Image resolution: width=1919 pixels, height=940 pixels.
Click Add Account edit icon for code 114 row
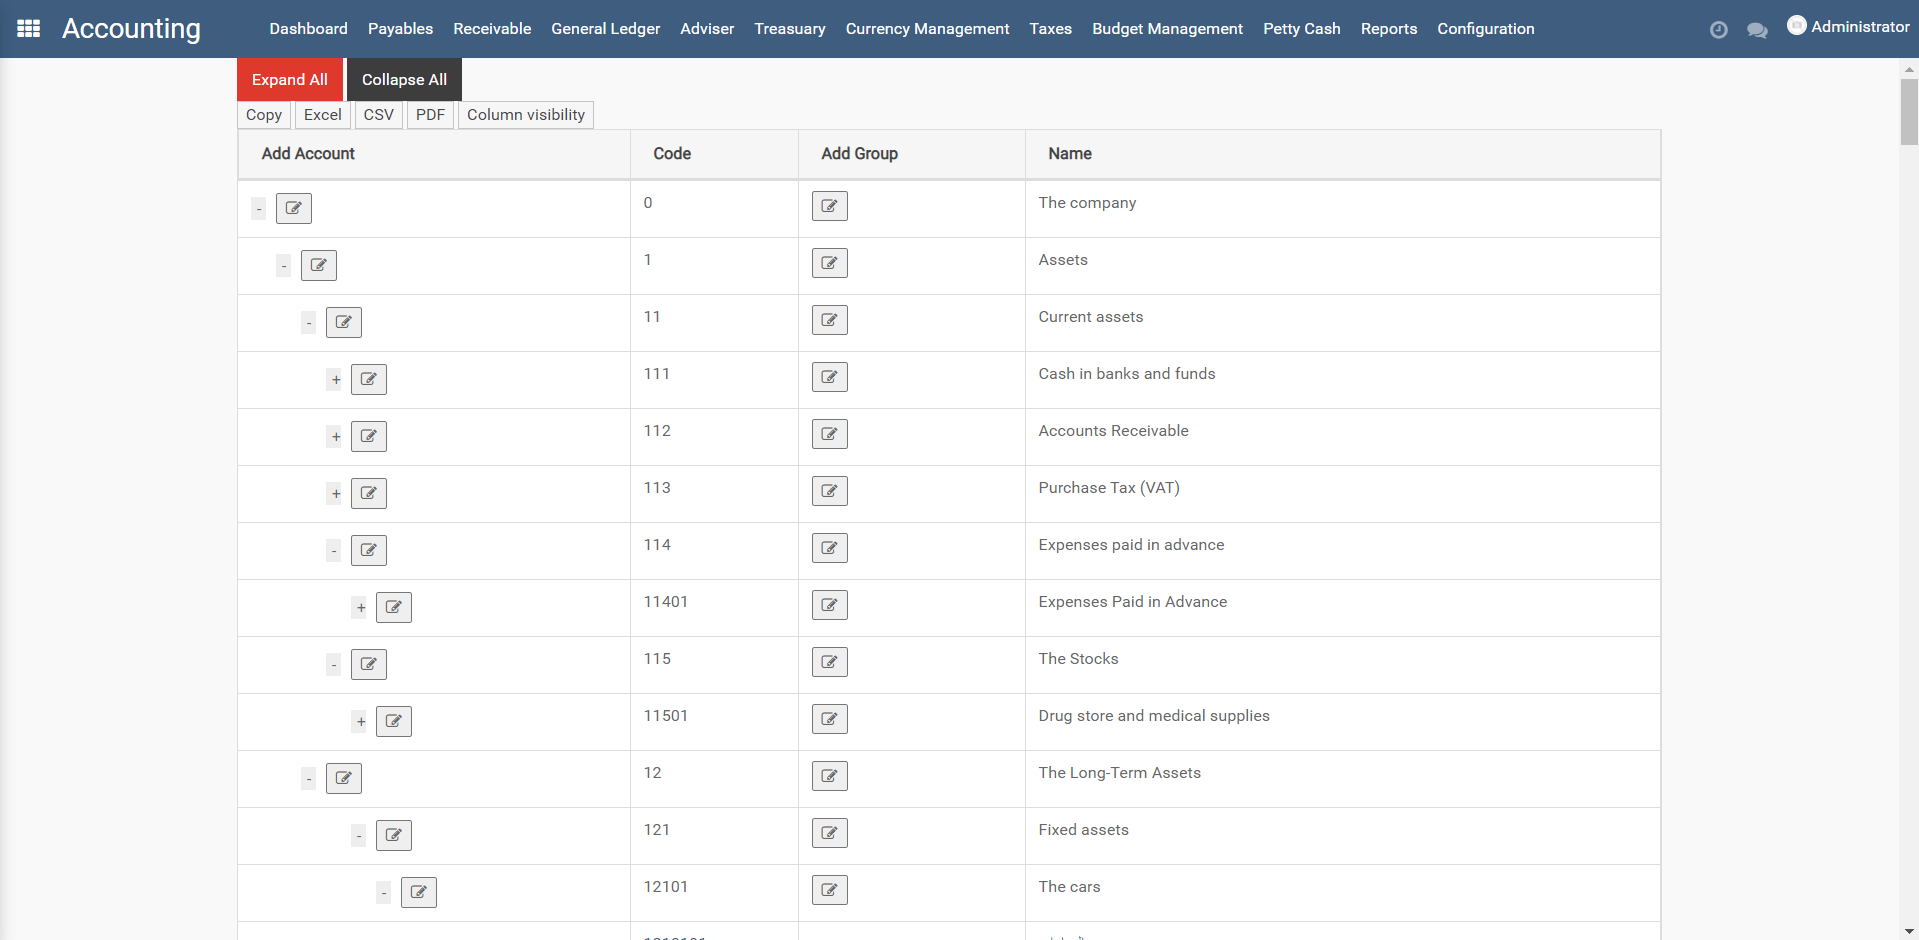[369, 550]
